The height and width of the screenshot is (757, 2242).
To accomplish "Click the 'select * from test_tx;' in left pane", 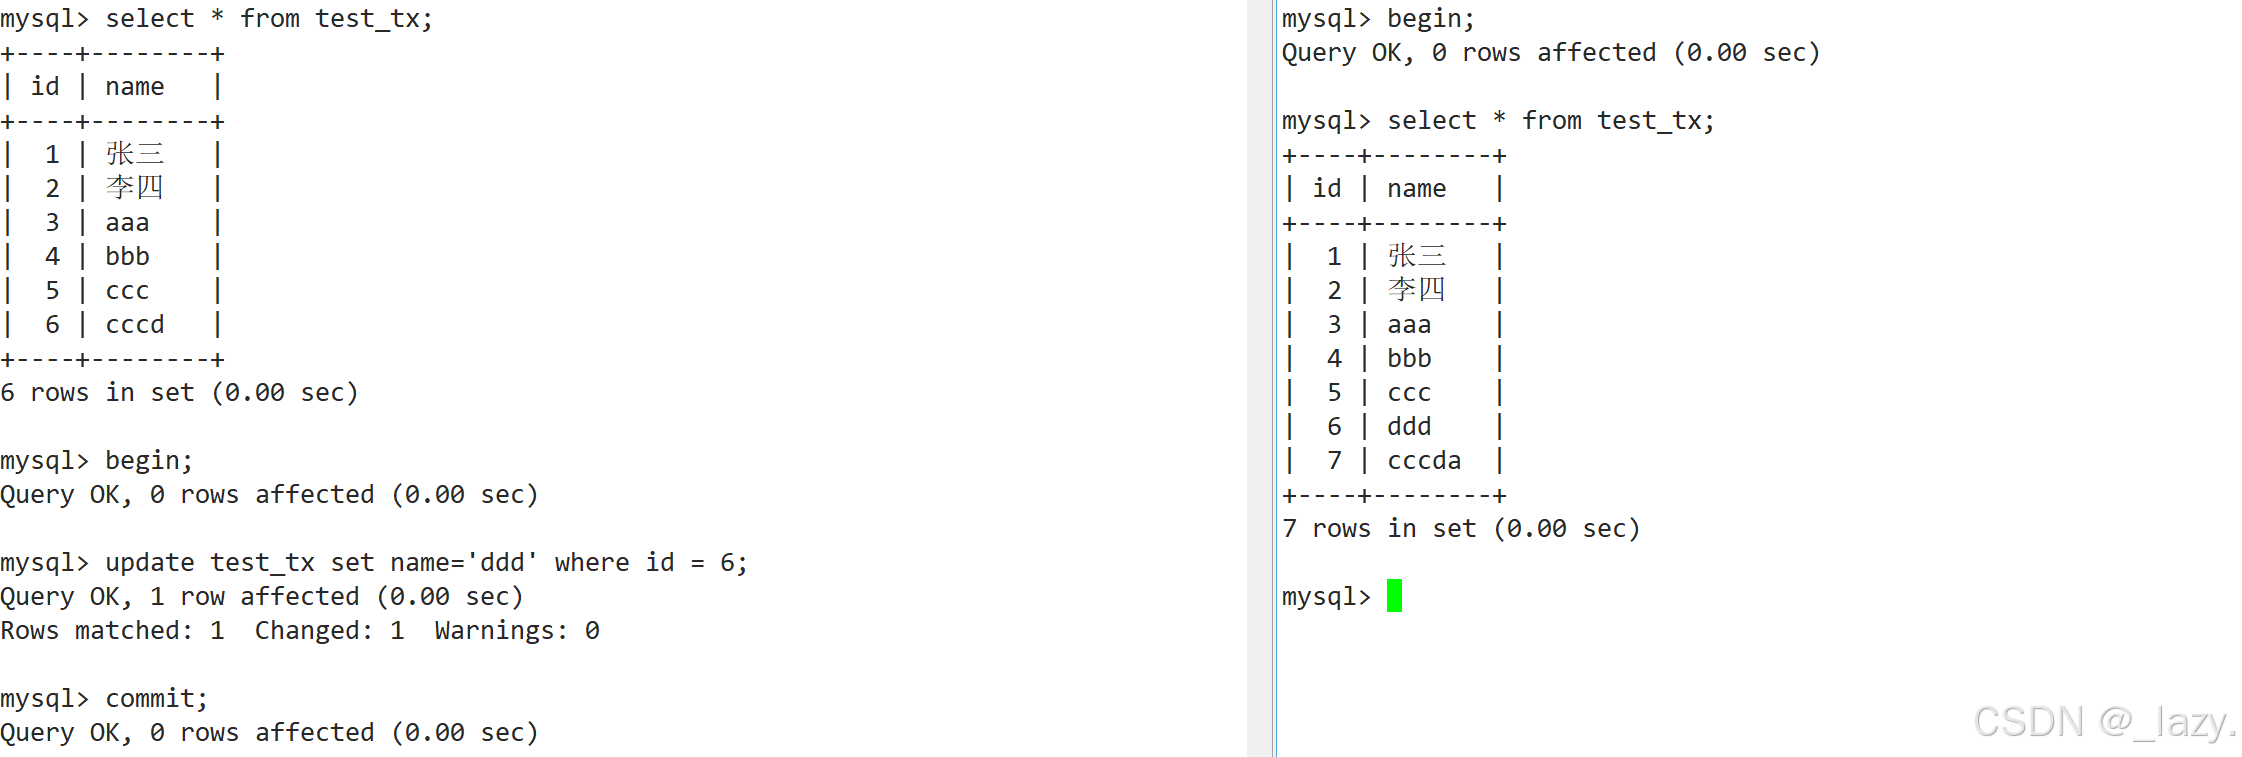I will click(x=269, y=19).
